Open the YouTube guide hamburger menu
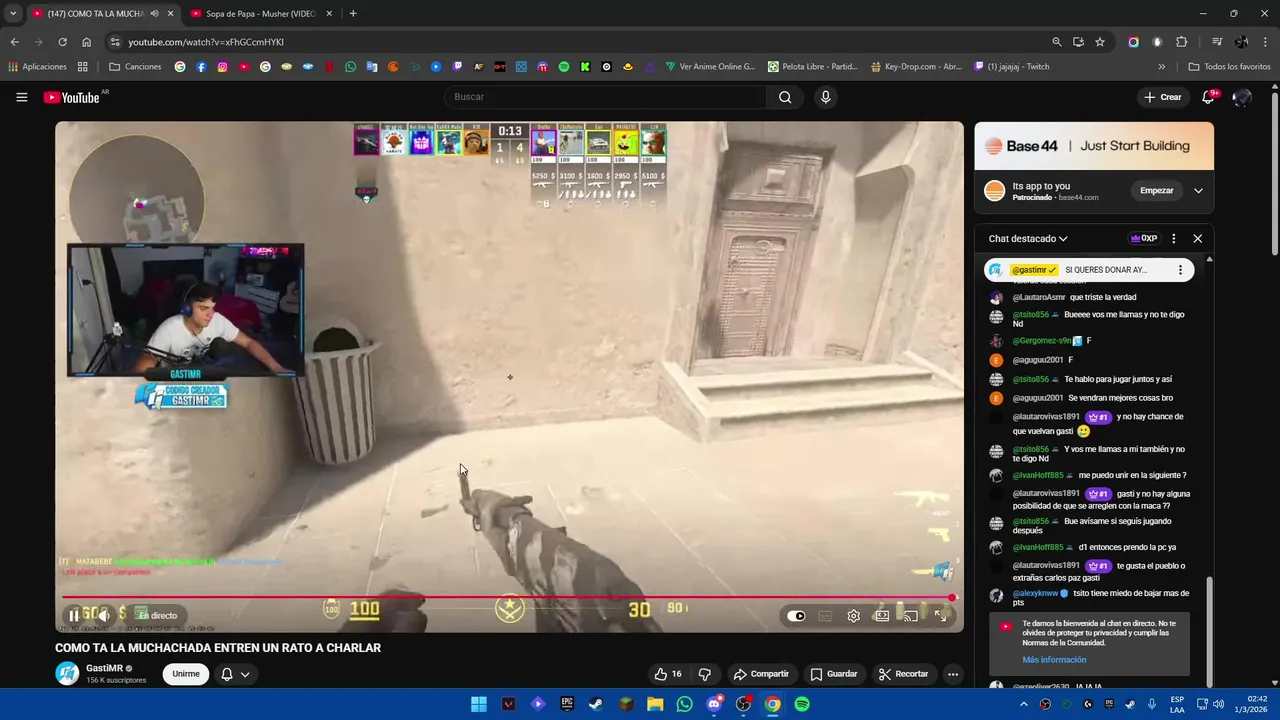1280x720 pixels. (x=21, y=97)
